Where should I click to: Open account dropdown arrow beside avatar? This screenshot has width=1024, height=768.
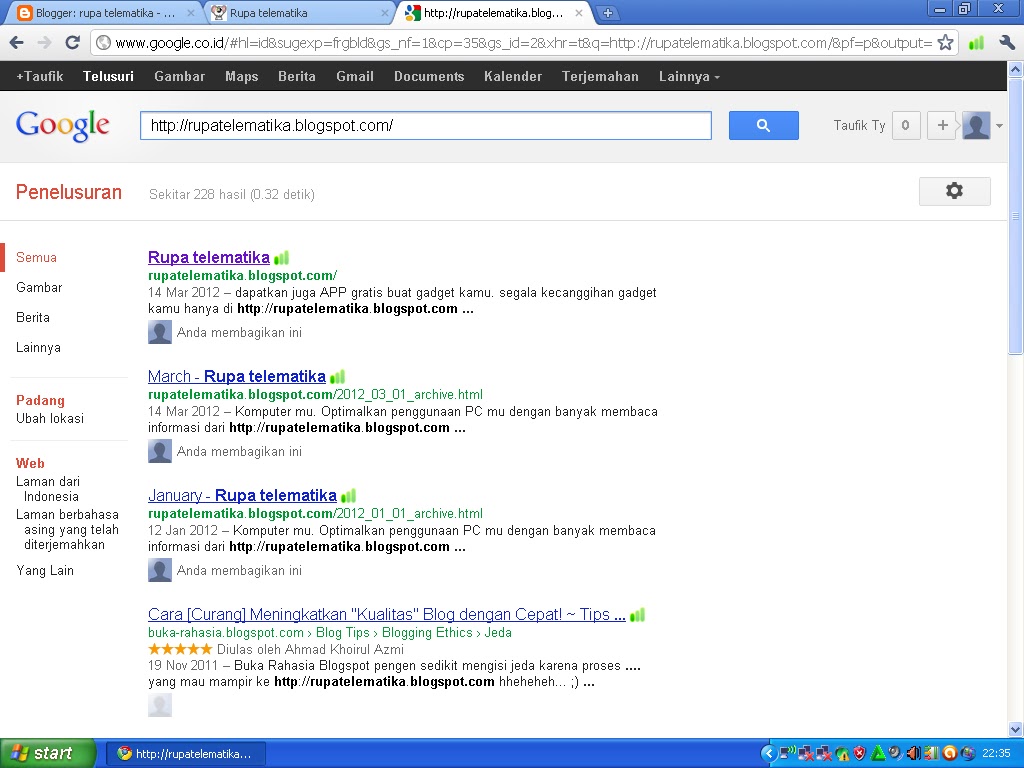pyautogui.click(x=999, y=125)
